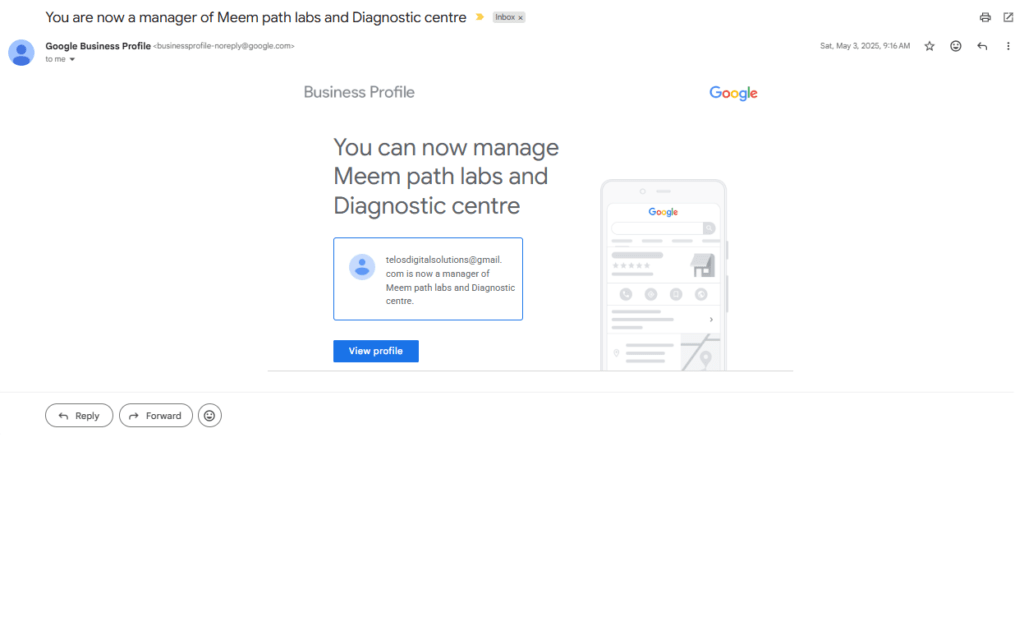The image size is (1024, 631).
Task: Expand recipient details arrow next to 'to me'
Action: (x=72, y=59)
